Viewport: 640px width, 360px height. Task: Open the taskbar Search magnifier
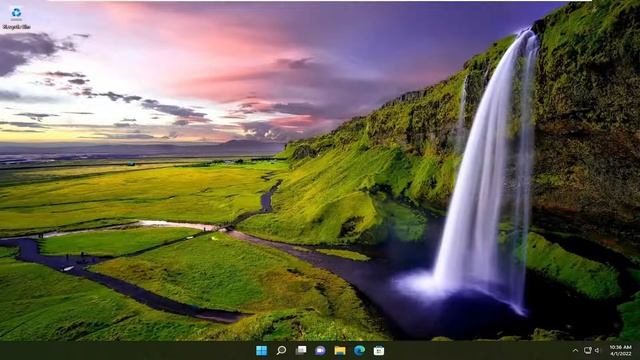(281, 350)
